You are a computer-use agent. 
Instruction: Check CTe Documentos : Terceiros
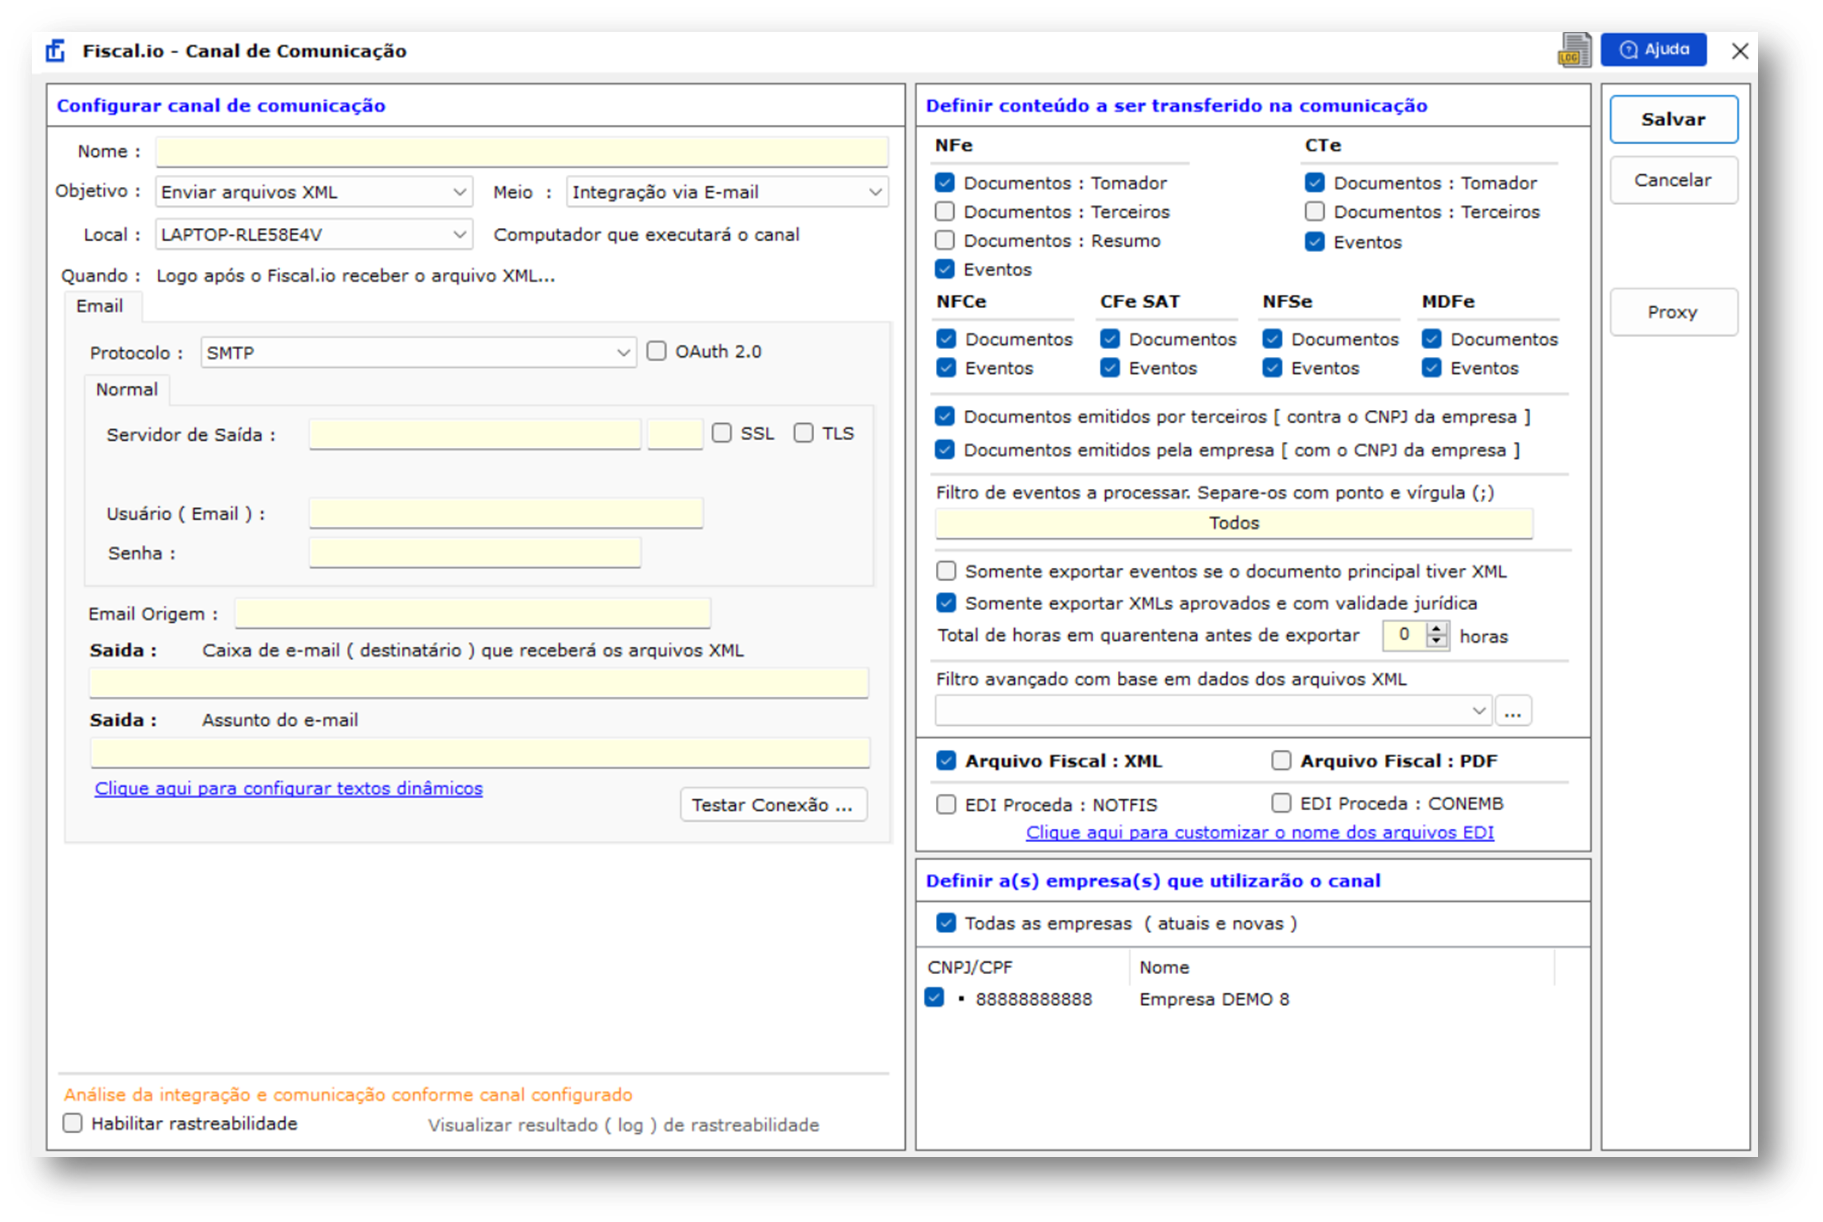(1315, 212)
